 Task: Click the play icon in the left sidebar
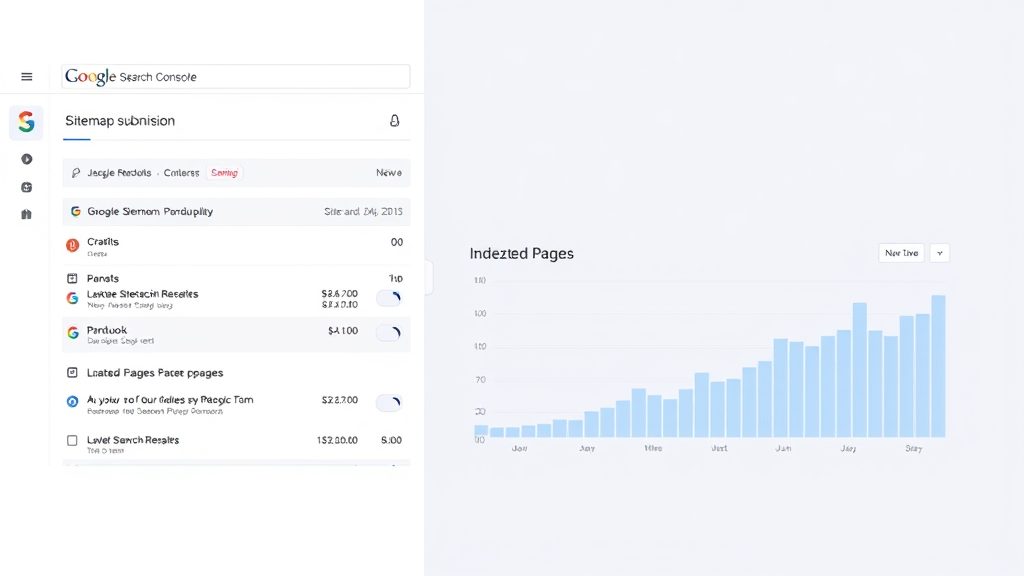click(26, 158)
